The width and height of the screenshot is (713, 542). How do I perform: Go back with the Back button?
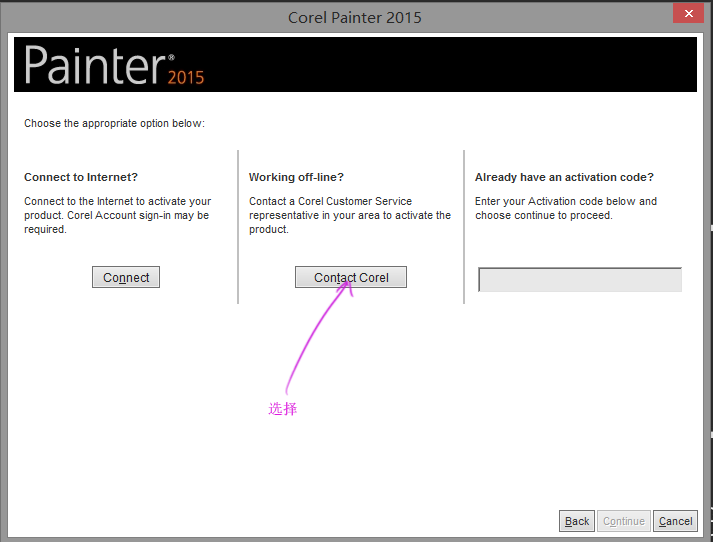point(577,521)
